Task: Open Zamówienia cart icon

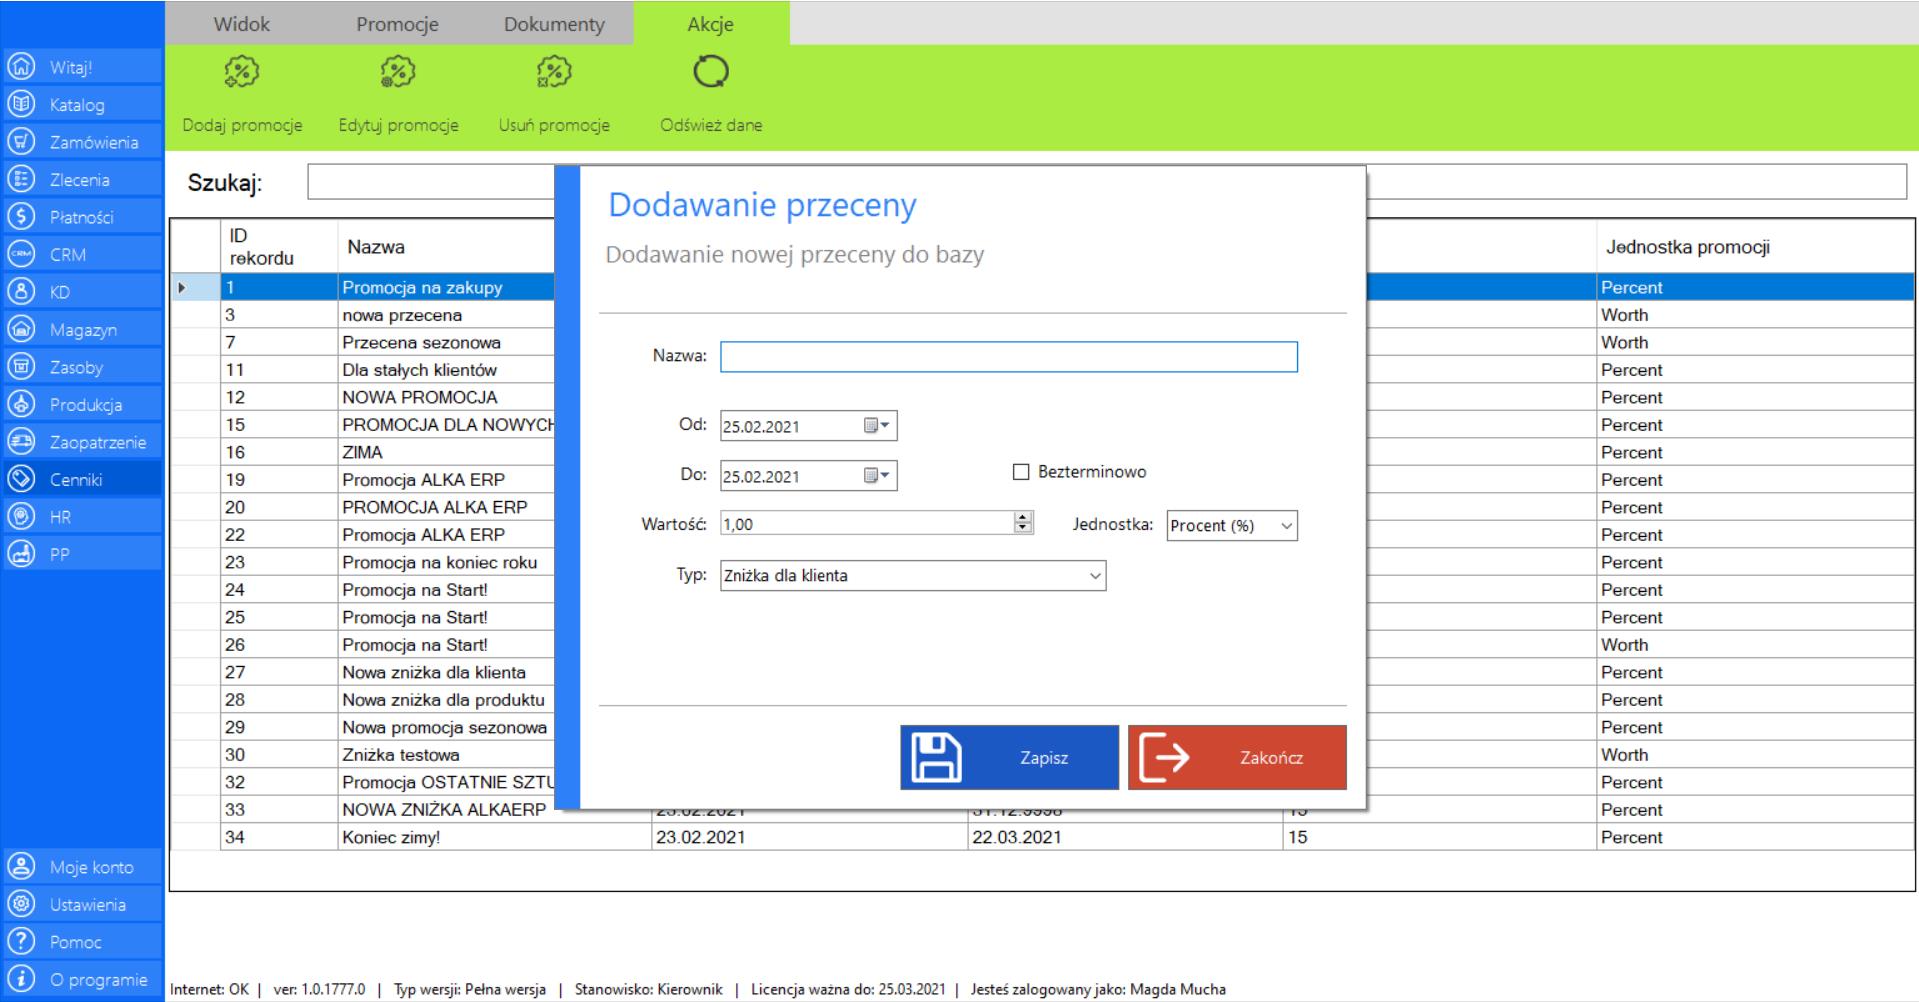Action: [x=20, y=142]
